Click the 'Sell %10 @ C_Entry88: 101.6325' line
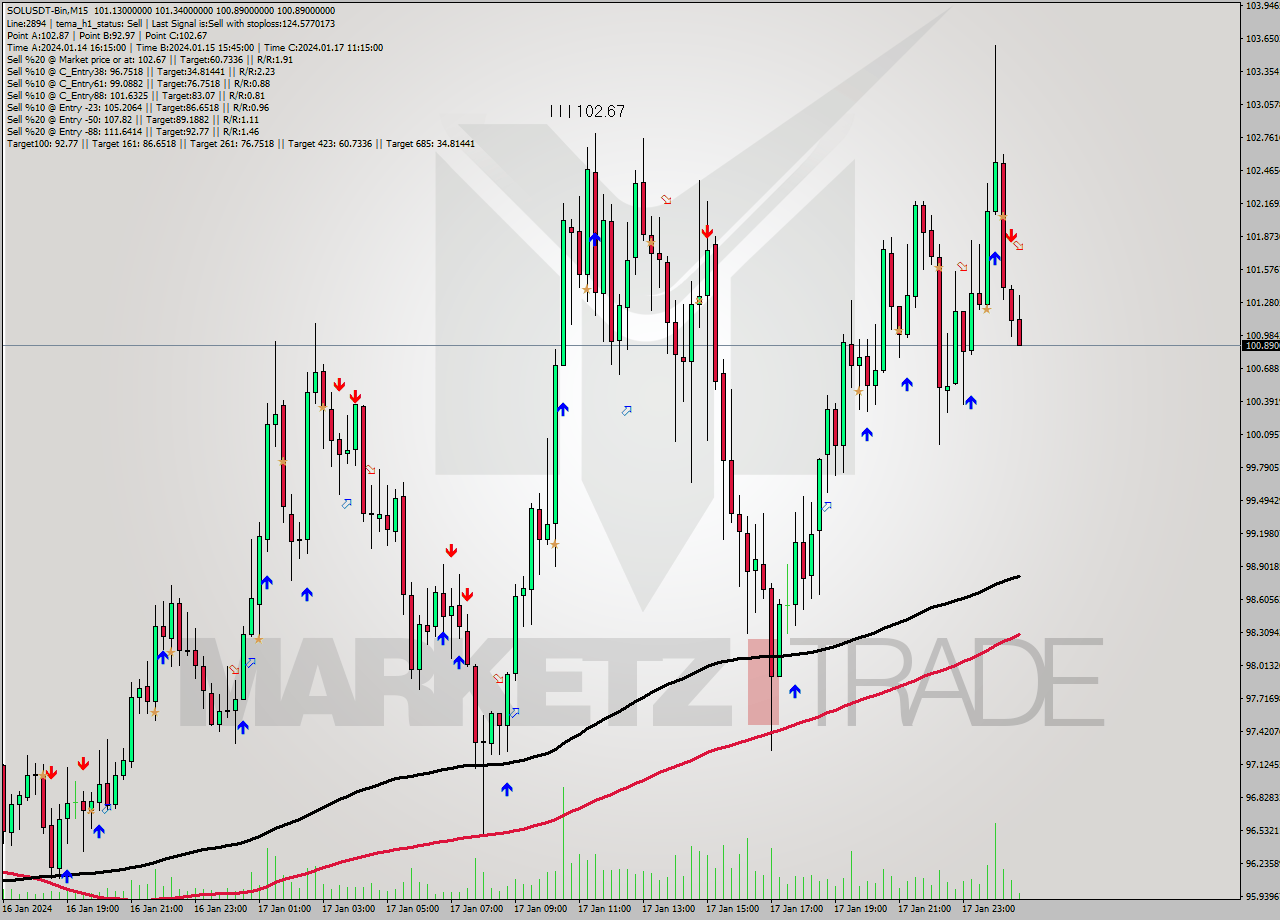The height and width of the screenshot is (920, 1280). click(135, 95)
